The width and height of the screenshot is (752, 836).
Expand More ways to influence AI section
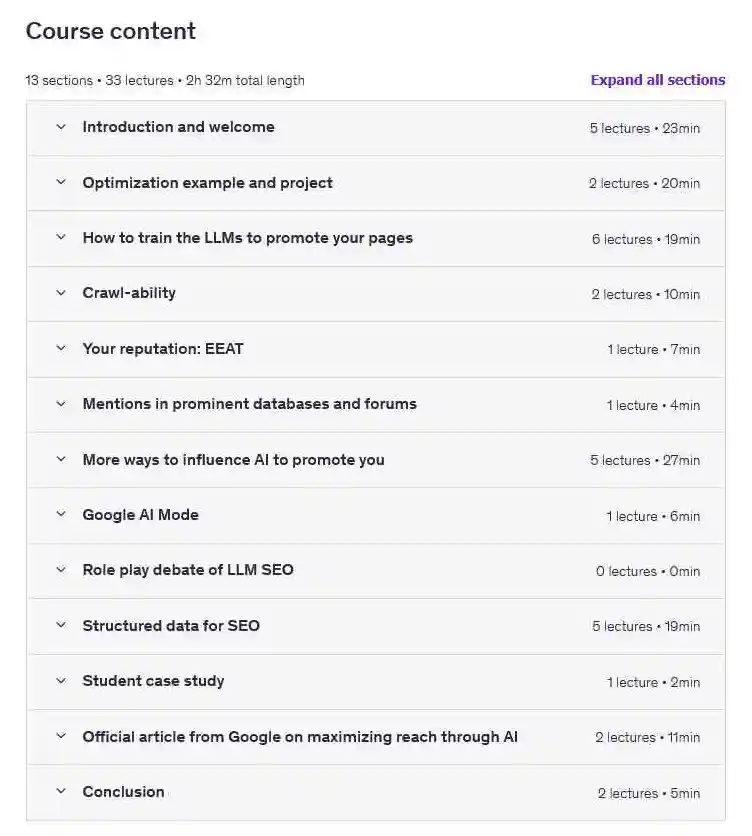[x=233, y=460]
